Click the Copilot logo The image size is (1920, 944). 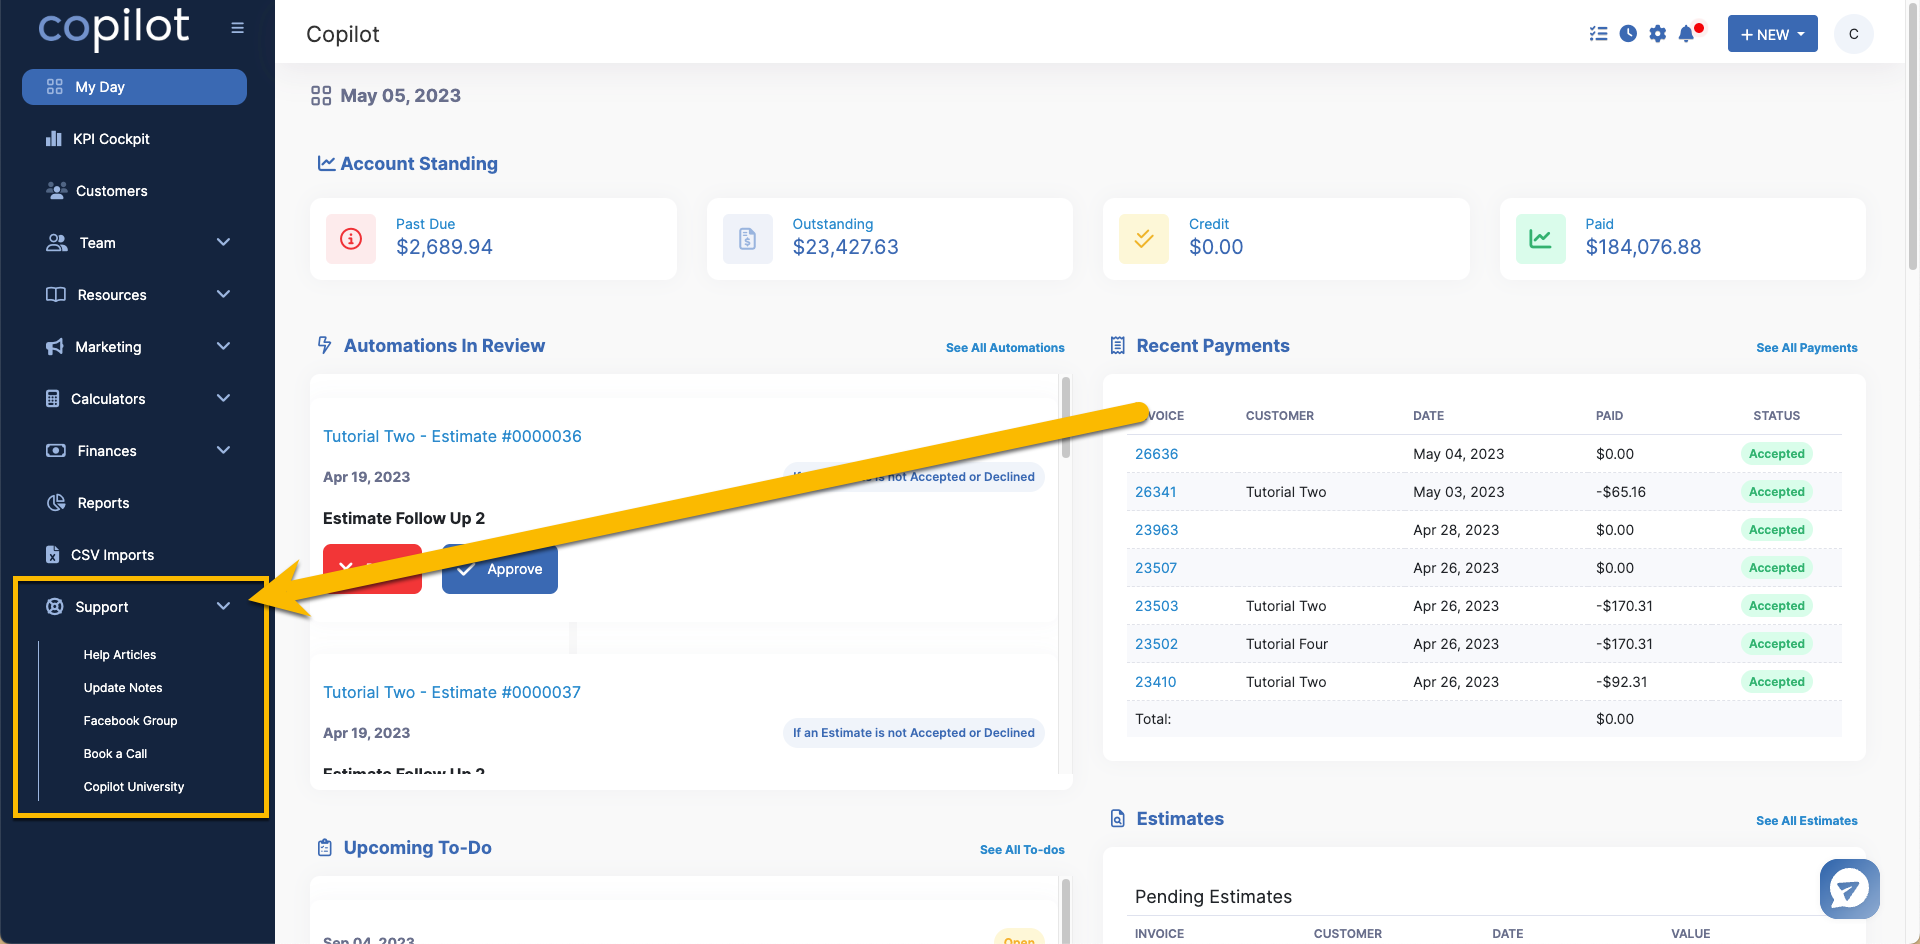pos(114,28)
